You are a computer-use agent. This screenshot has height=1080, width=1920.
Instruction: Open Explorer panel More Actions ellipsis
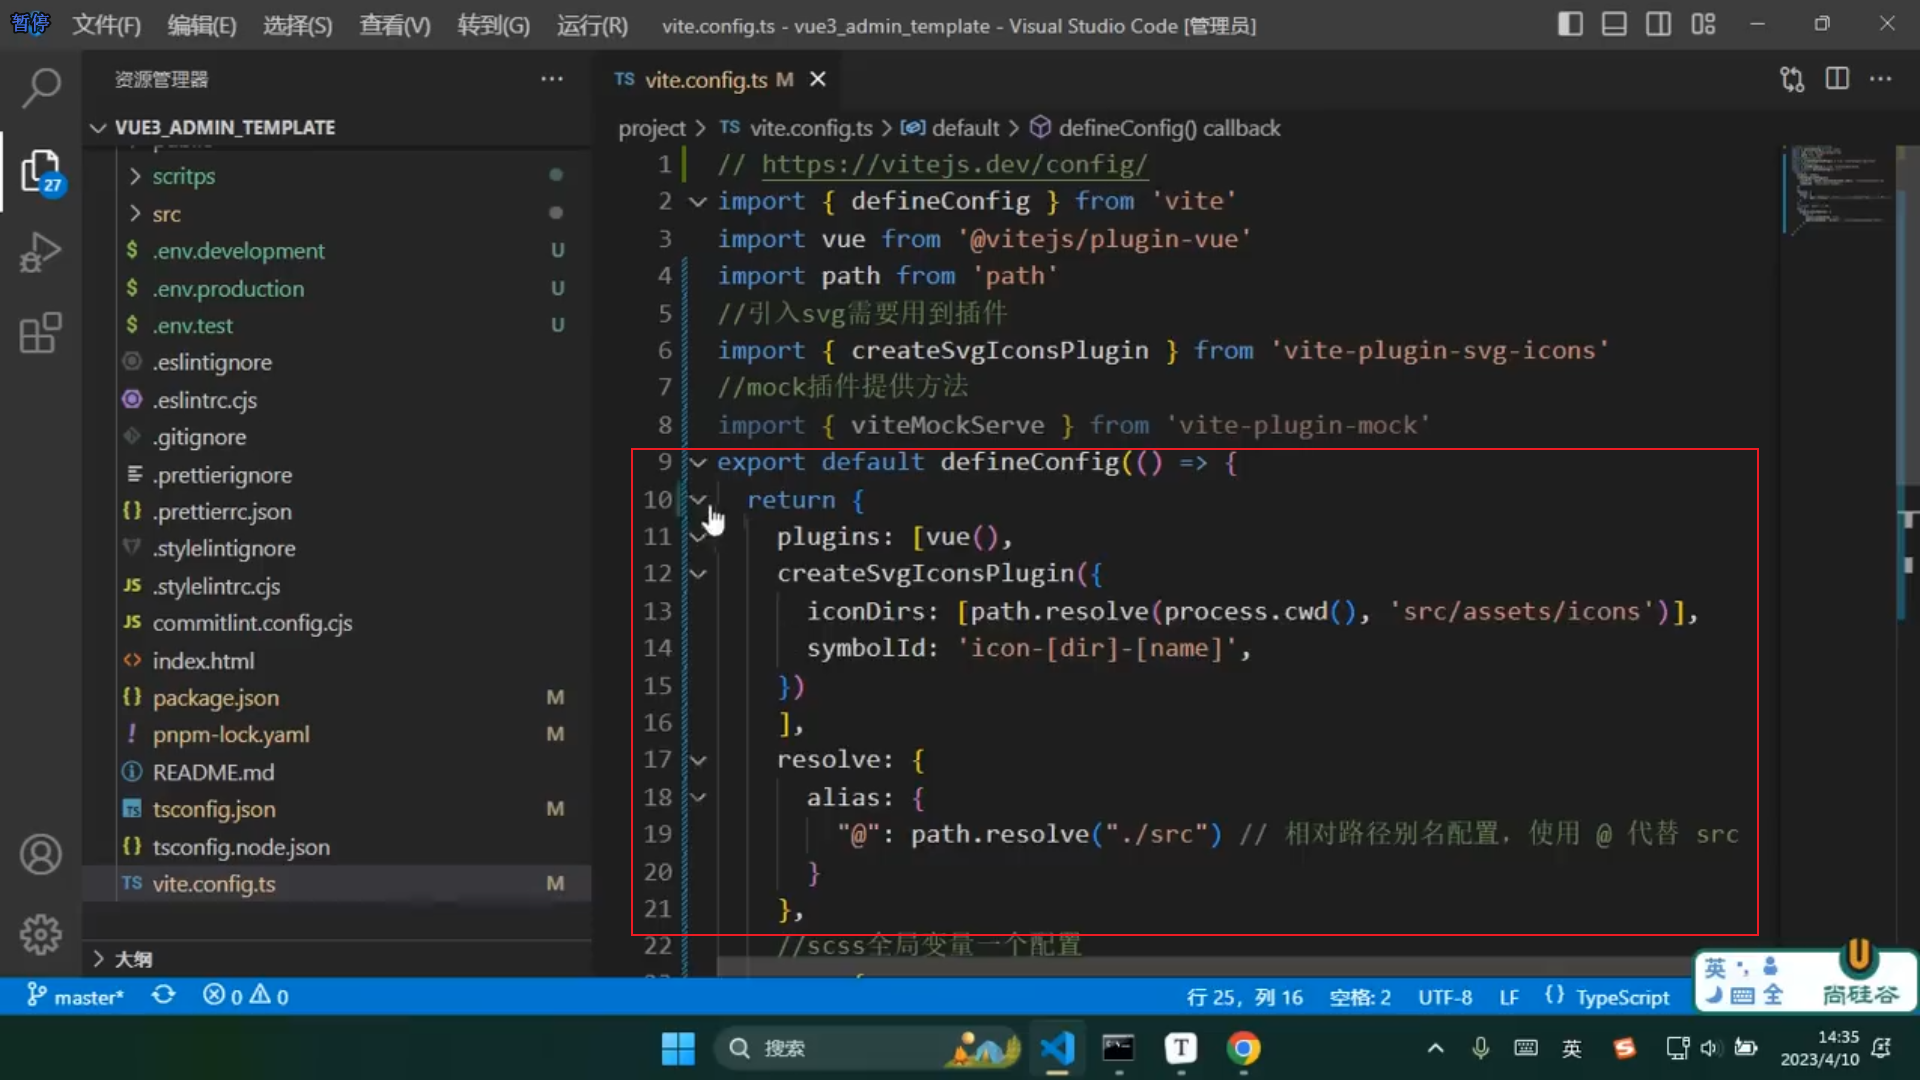click(x=552, y=79)
